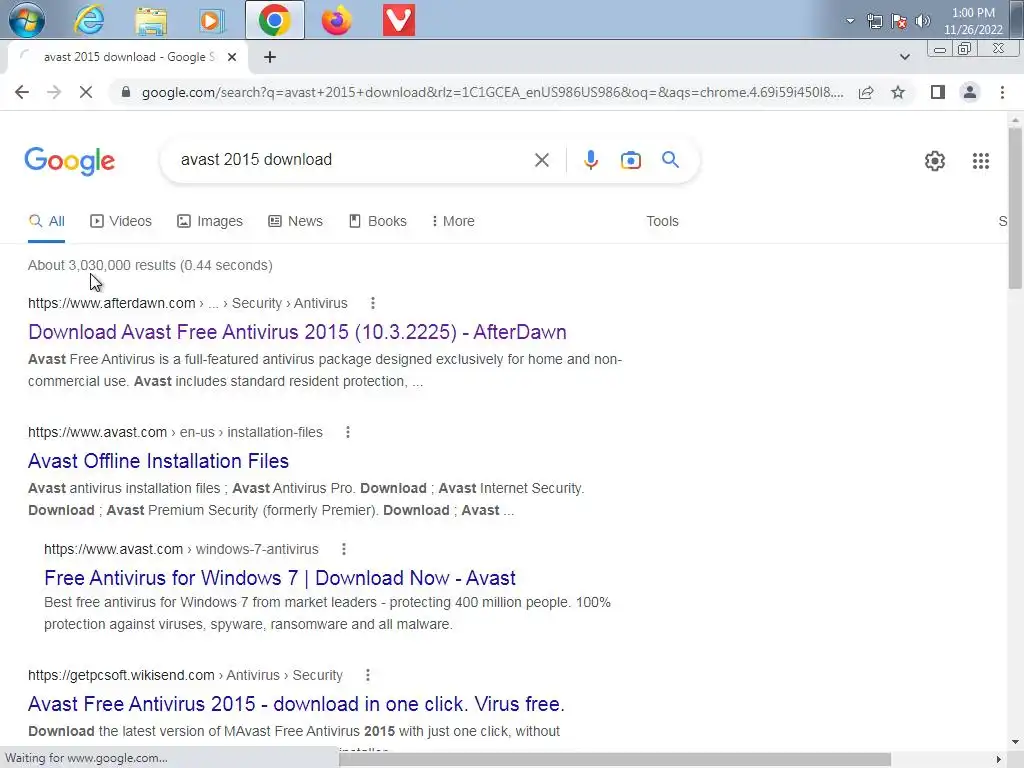
Task: Open Windows Media Player taskbar icon
Action: [212, 20]
